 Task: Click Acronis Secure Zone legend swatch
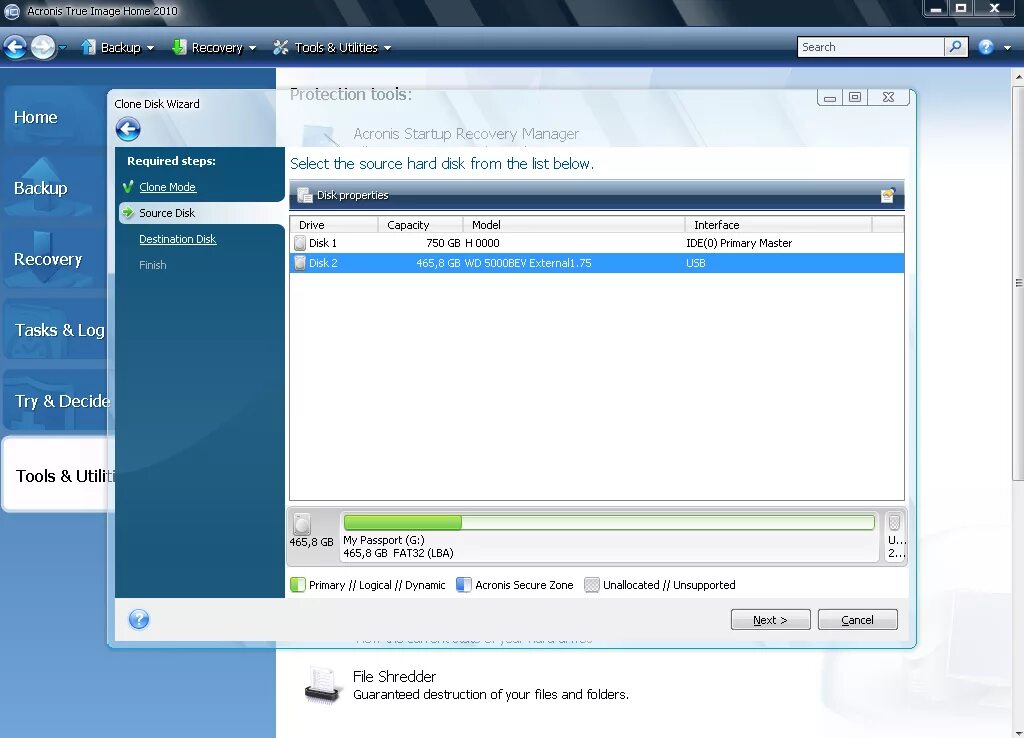pos(464,585)
